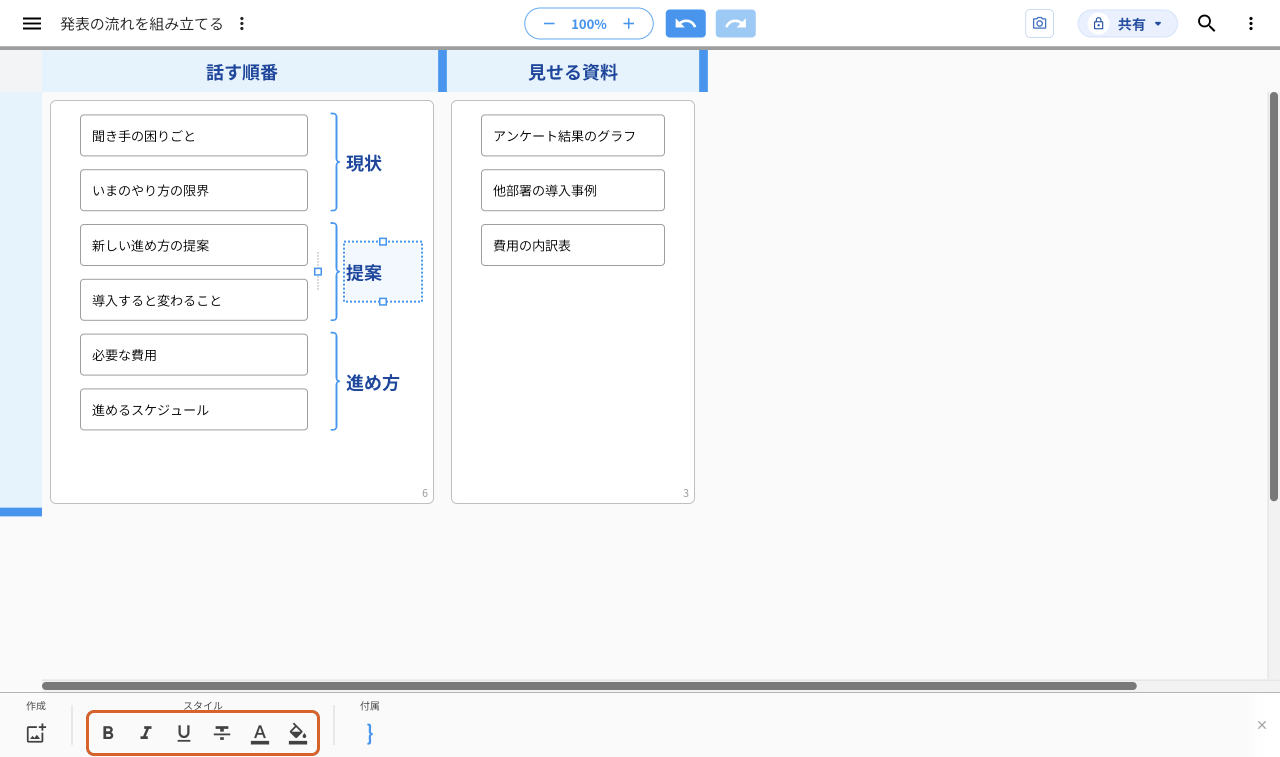The width and height of the screenshot is (1280, 757).
Task: Click the 現状 bracket label
Action: pos(364,163)
